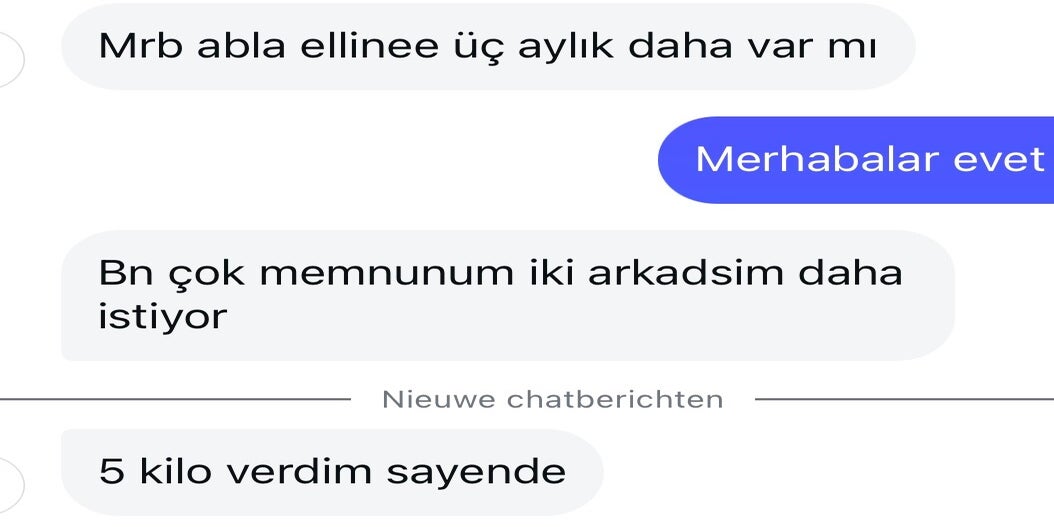This screenshot has width=1054, height=527.
Task: Select the "Bn çok memnunum" message bubble
Action: pyautogui.click(x=507, y=295)
